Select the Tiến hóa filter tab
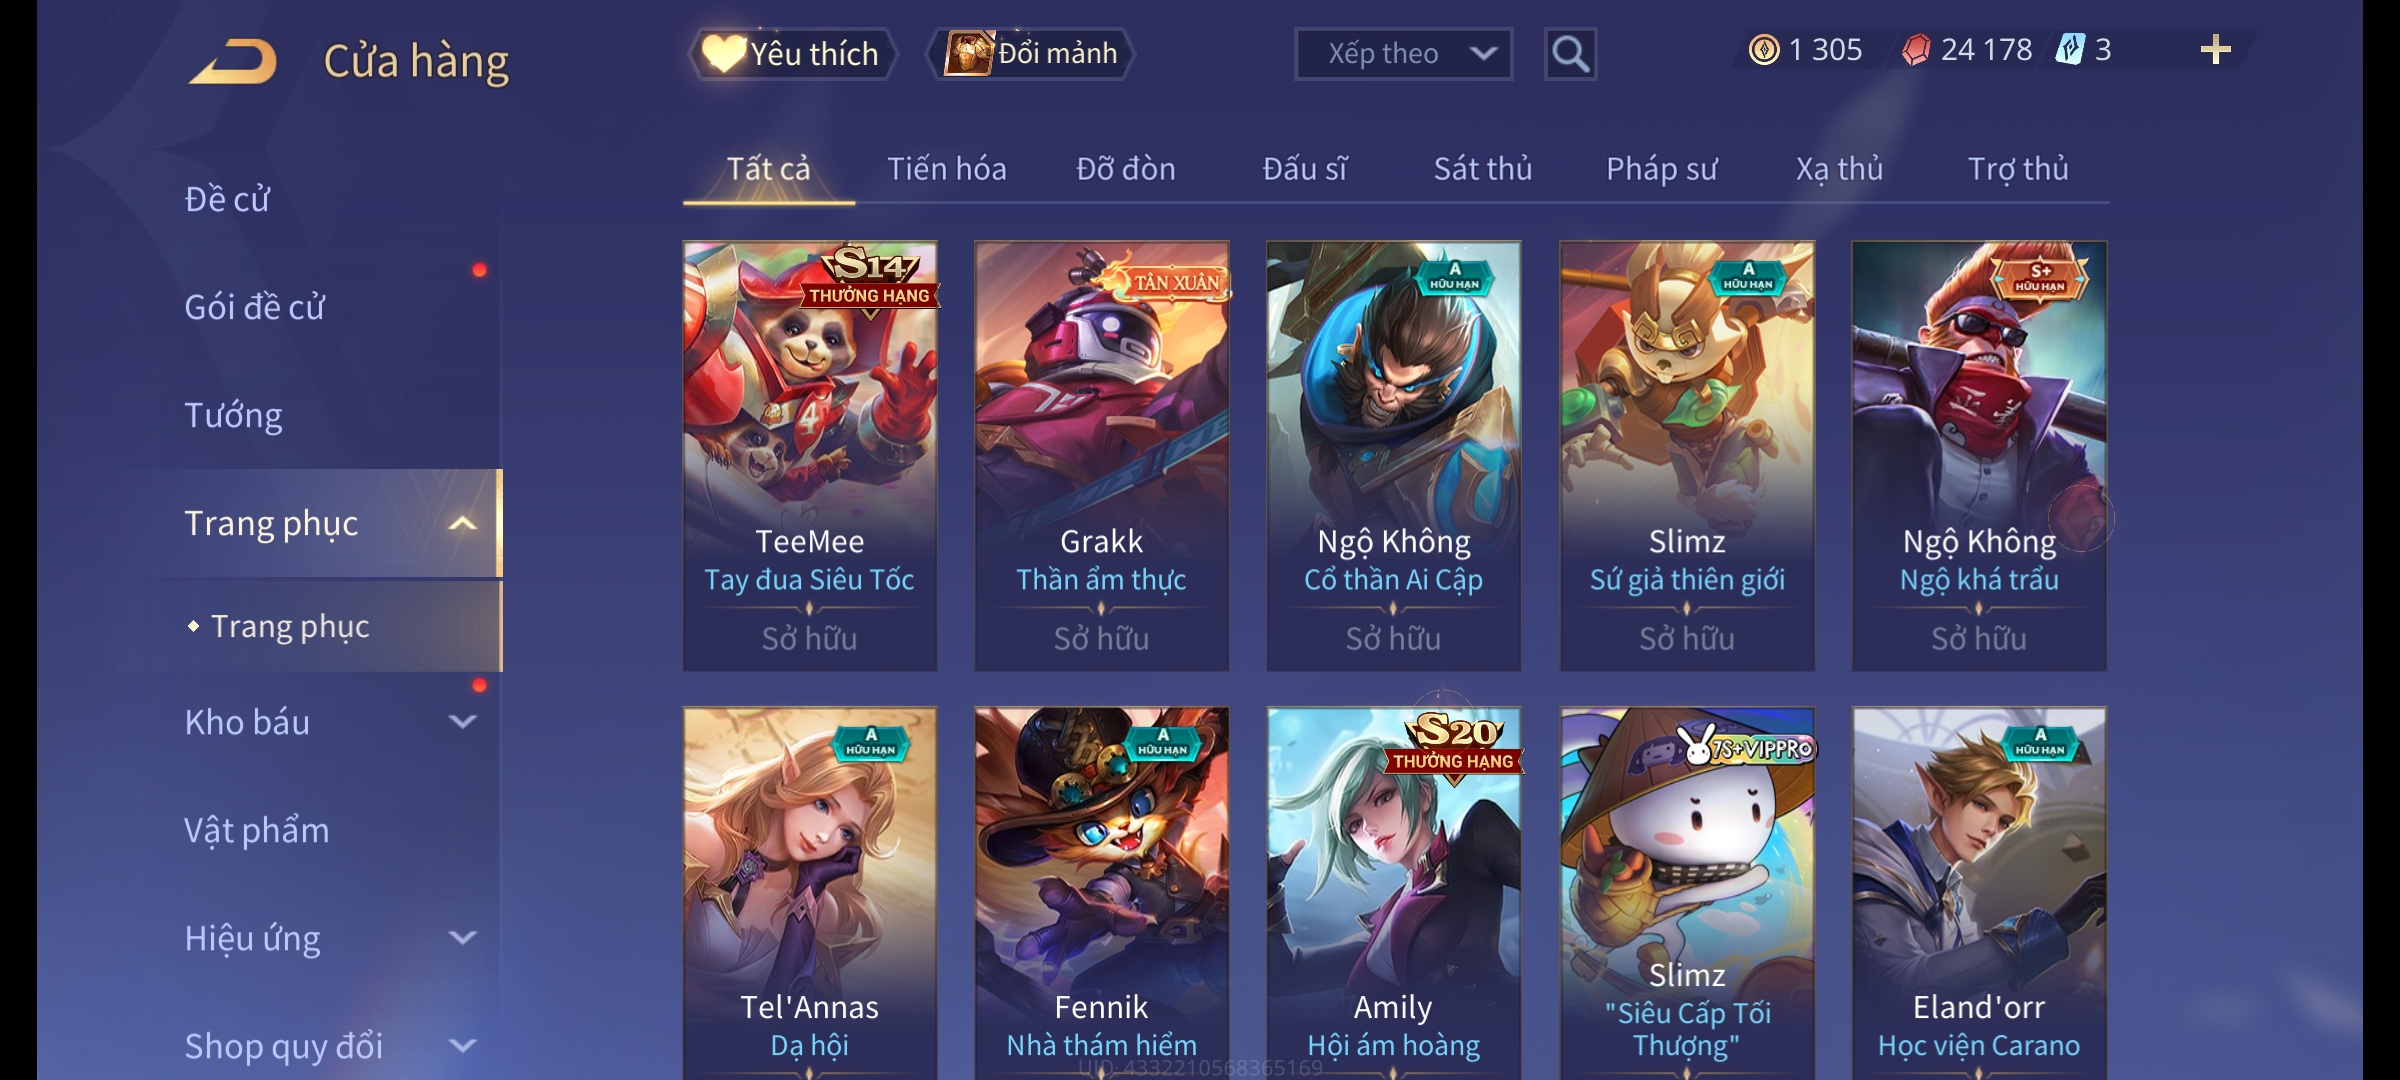 click(946, 169)
